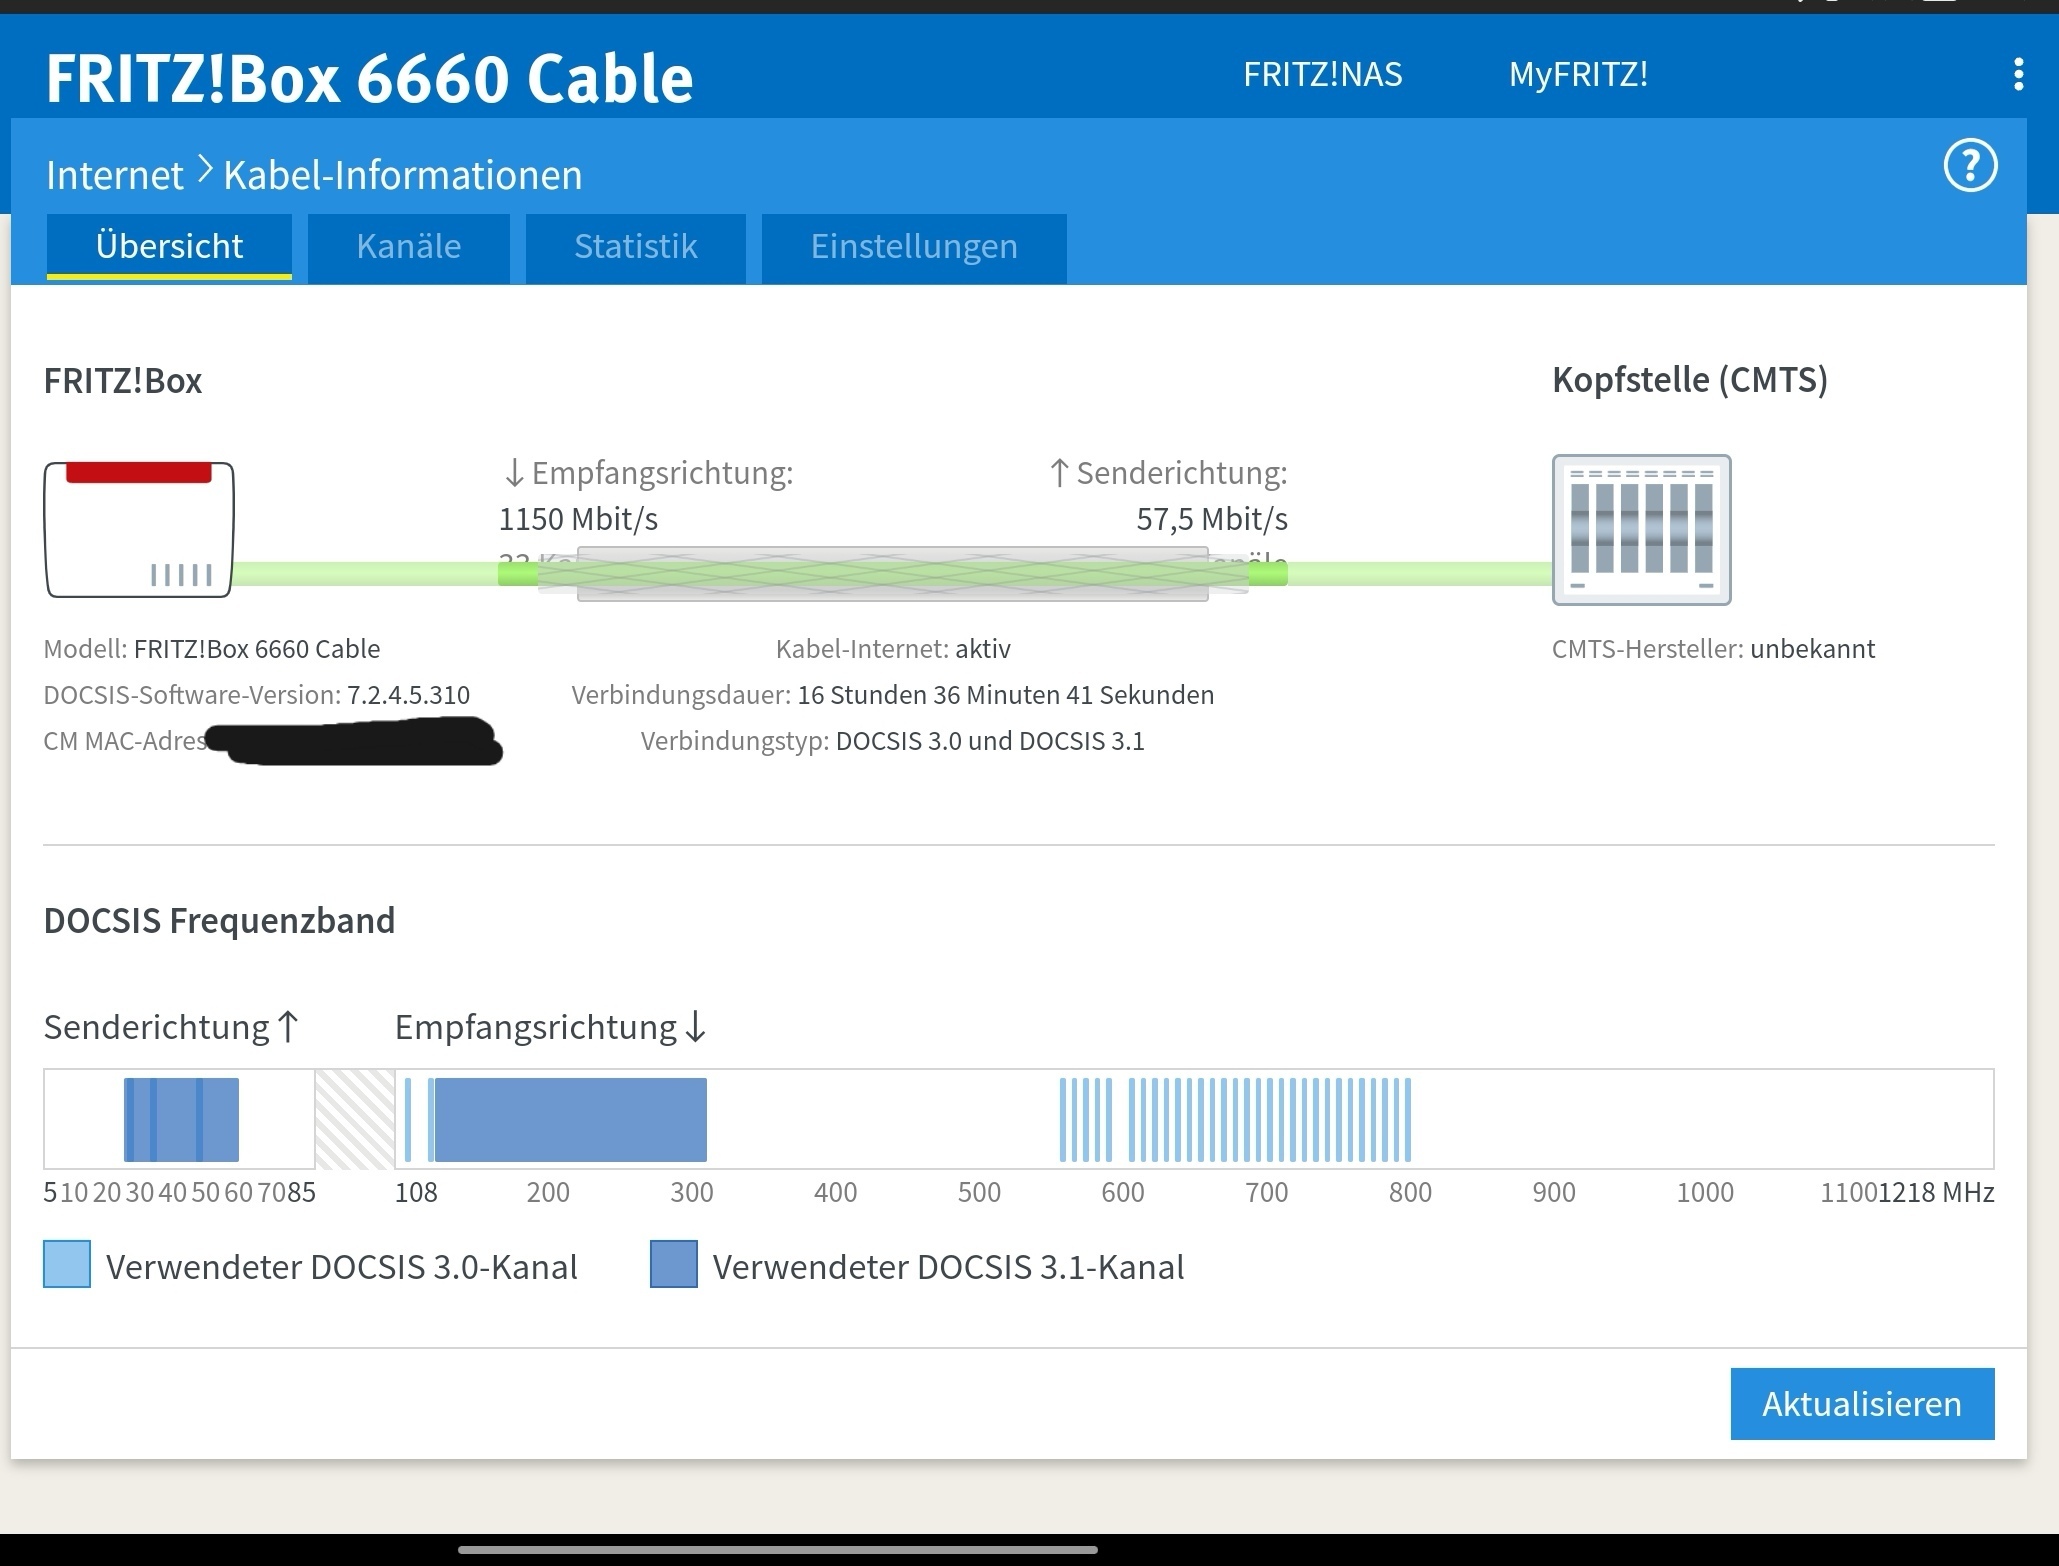This screenshot has width=2059, height=1566.
Task: Click the light blue DOCSIS 3.0 legend swatch
Action: pos(67,1264)
